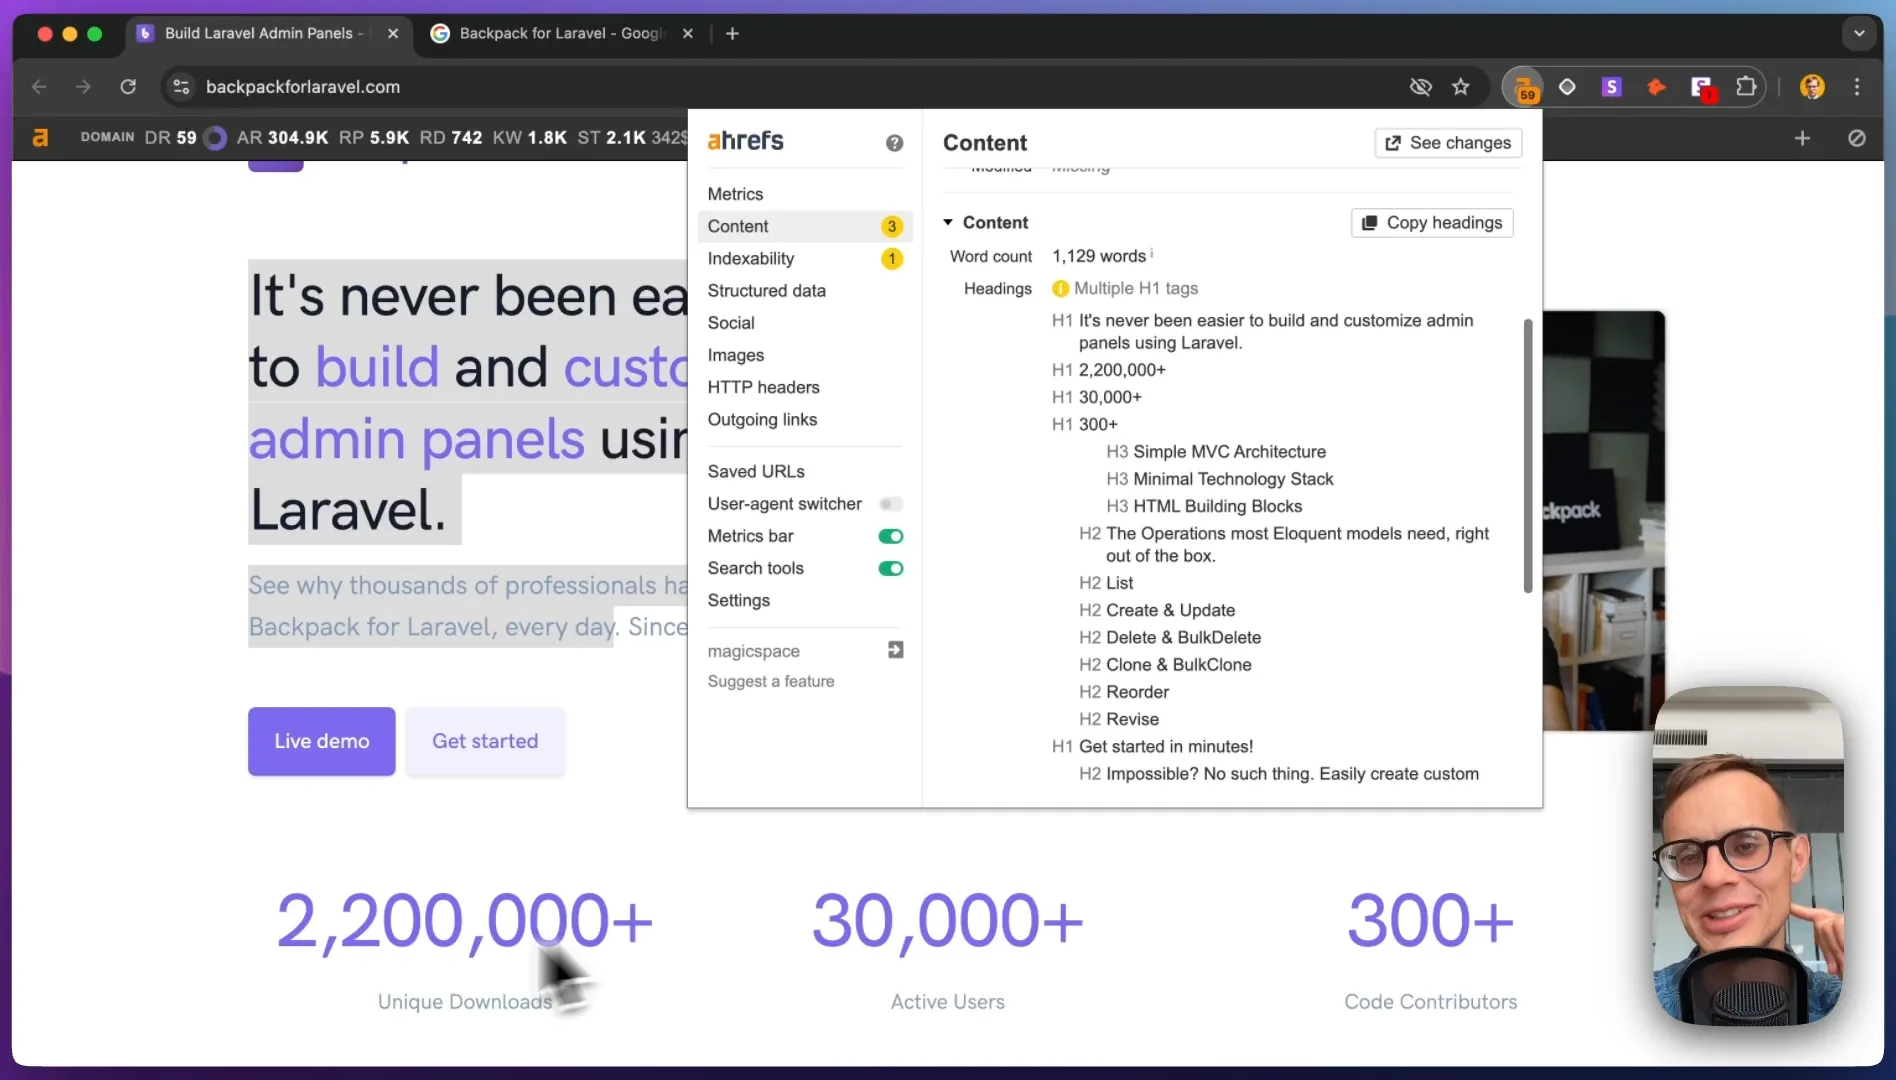Screen dimensions: 1896x1080
Task: Turn off the Metrics bar toggle
Action: (890, 536)
